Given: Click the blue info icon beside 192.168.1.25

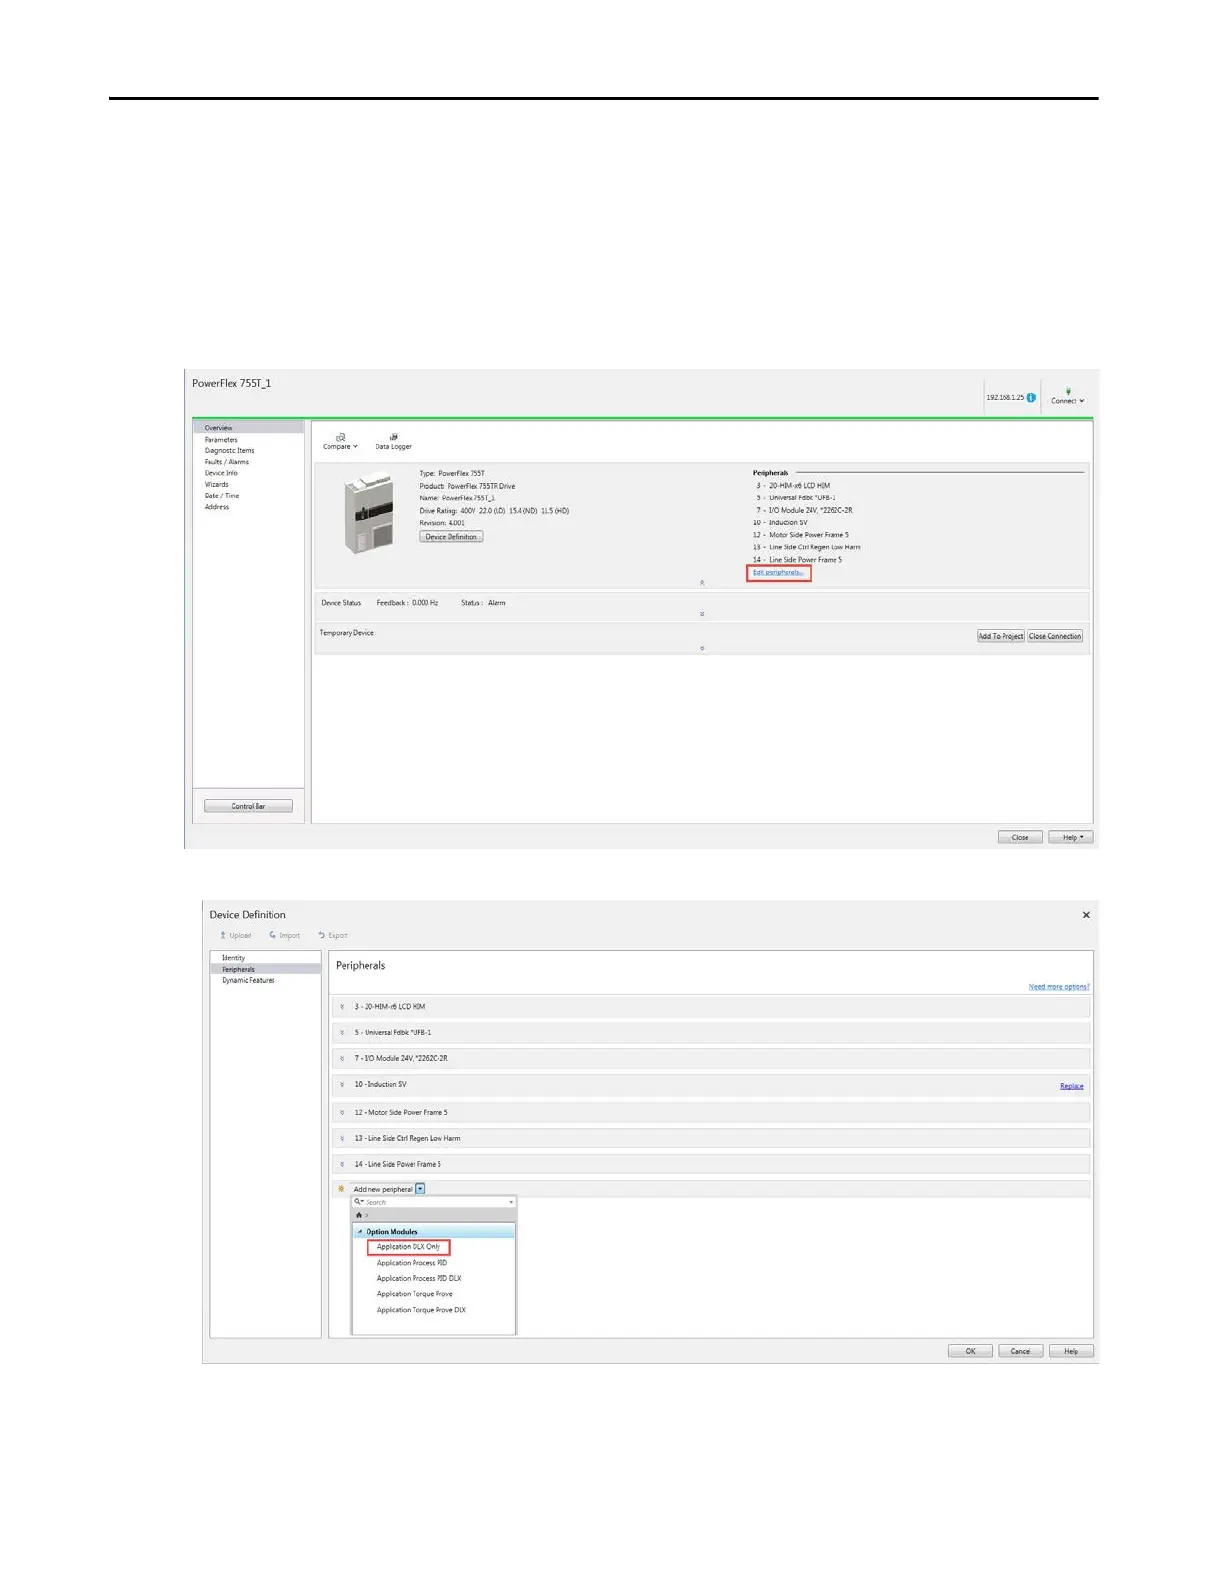Looking at the screenshot, I should (x=1031, y=397).
